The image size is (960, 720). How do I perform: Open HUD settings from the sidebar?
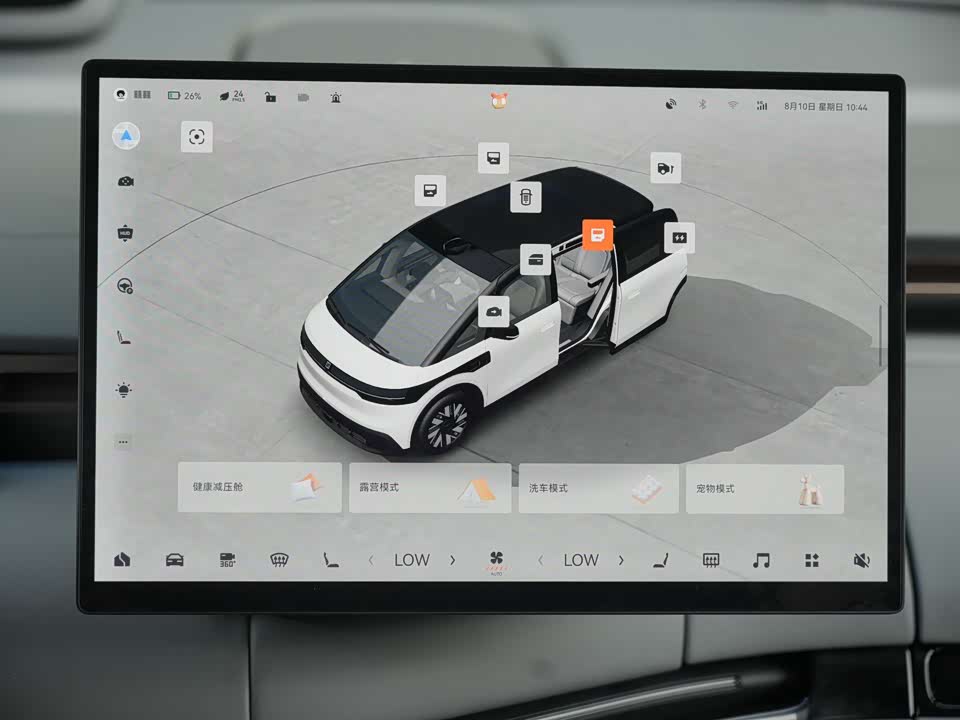click(x=125, y=233)
